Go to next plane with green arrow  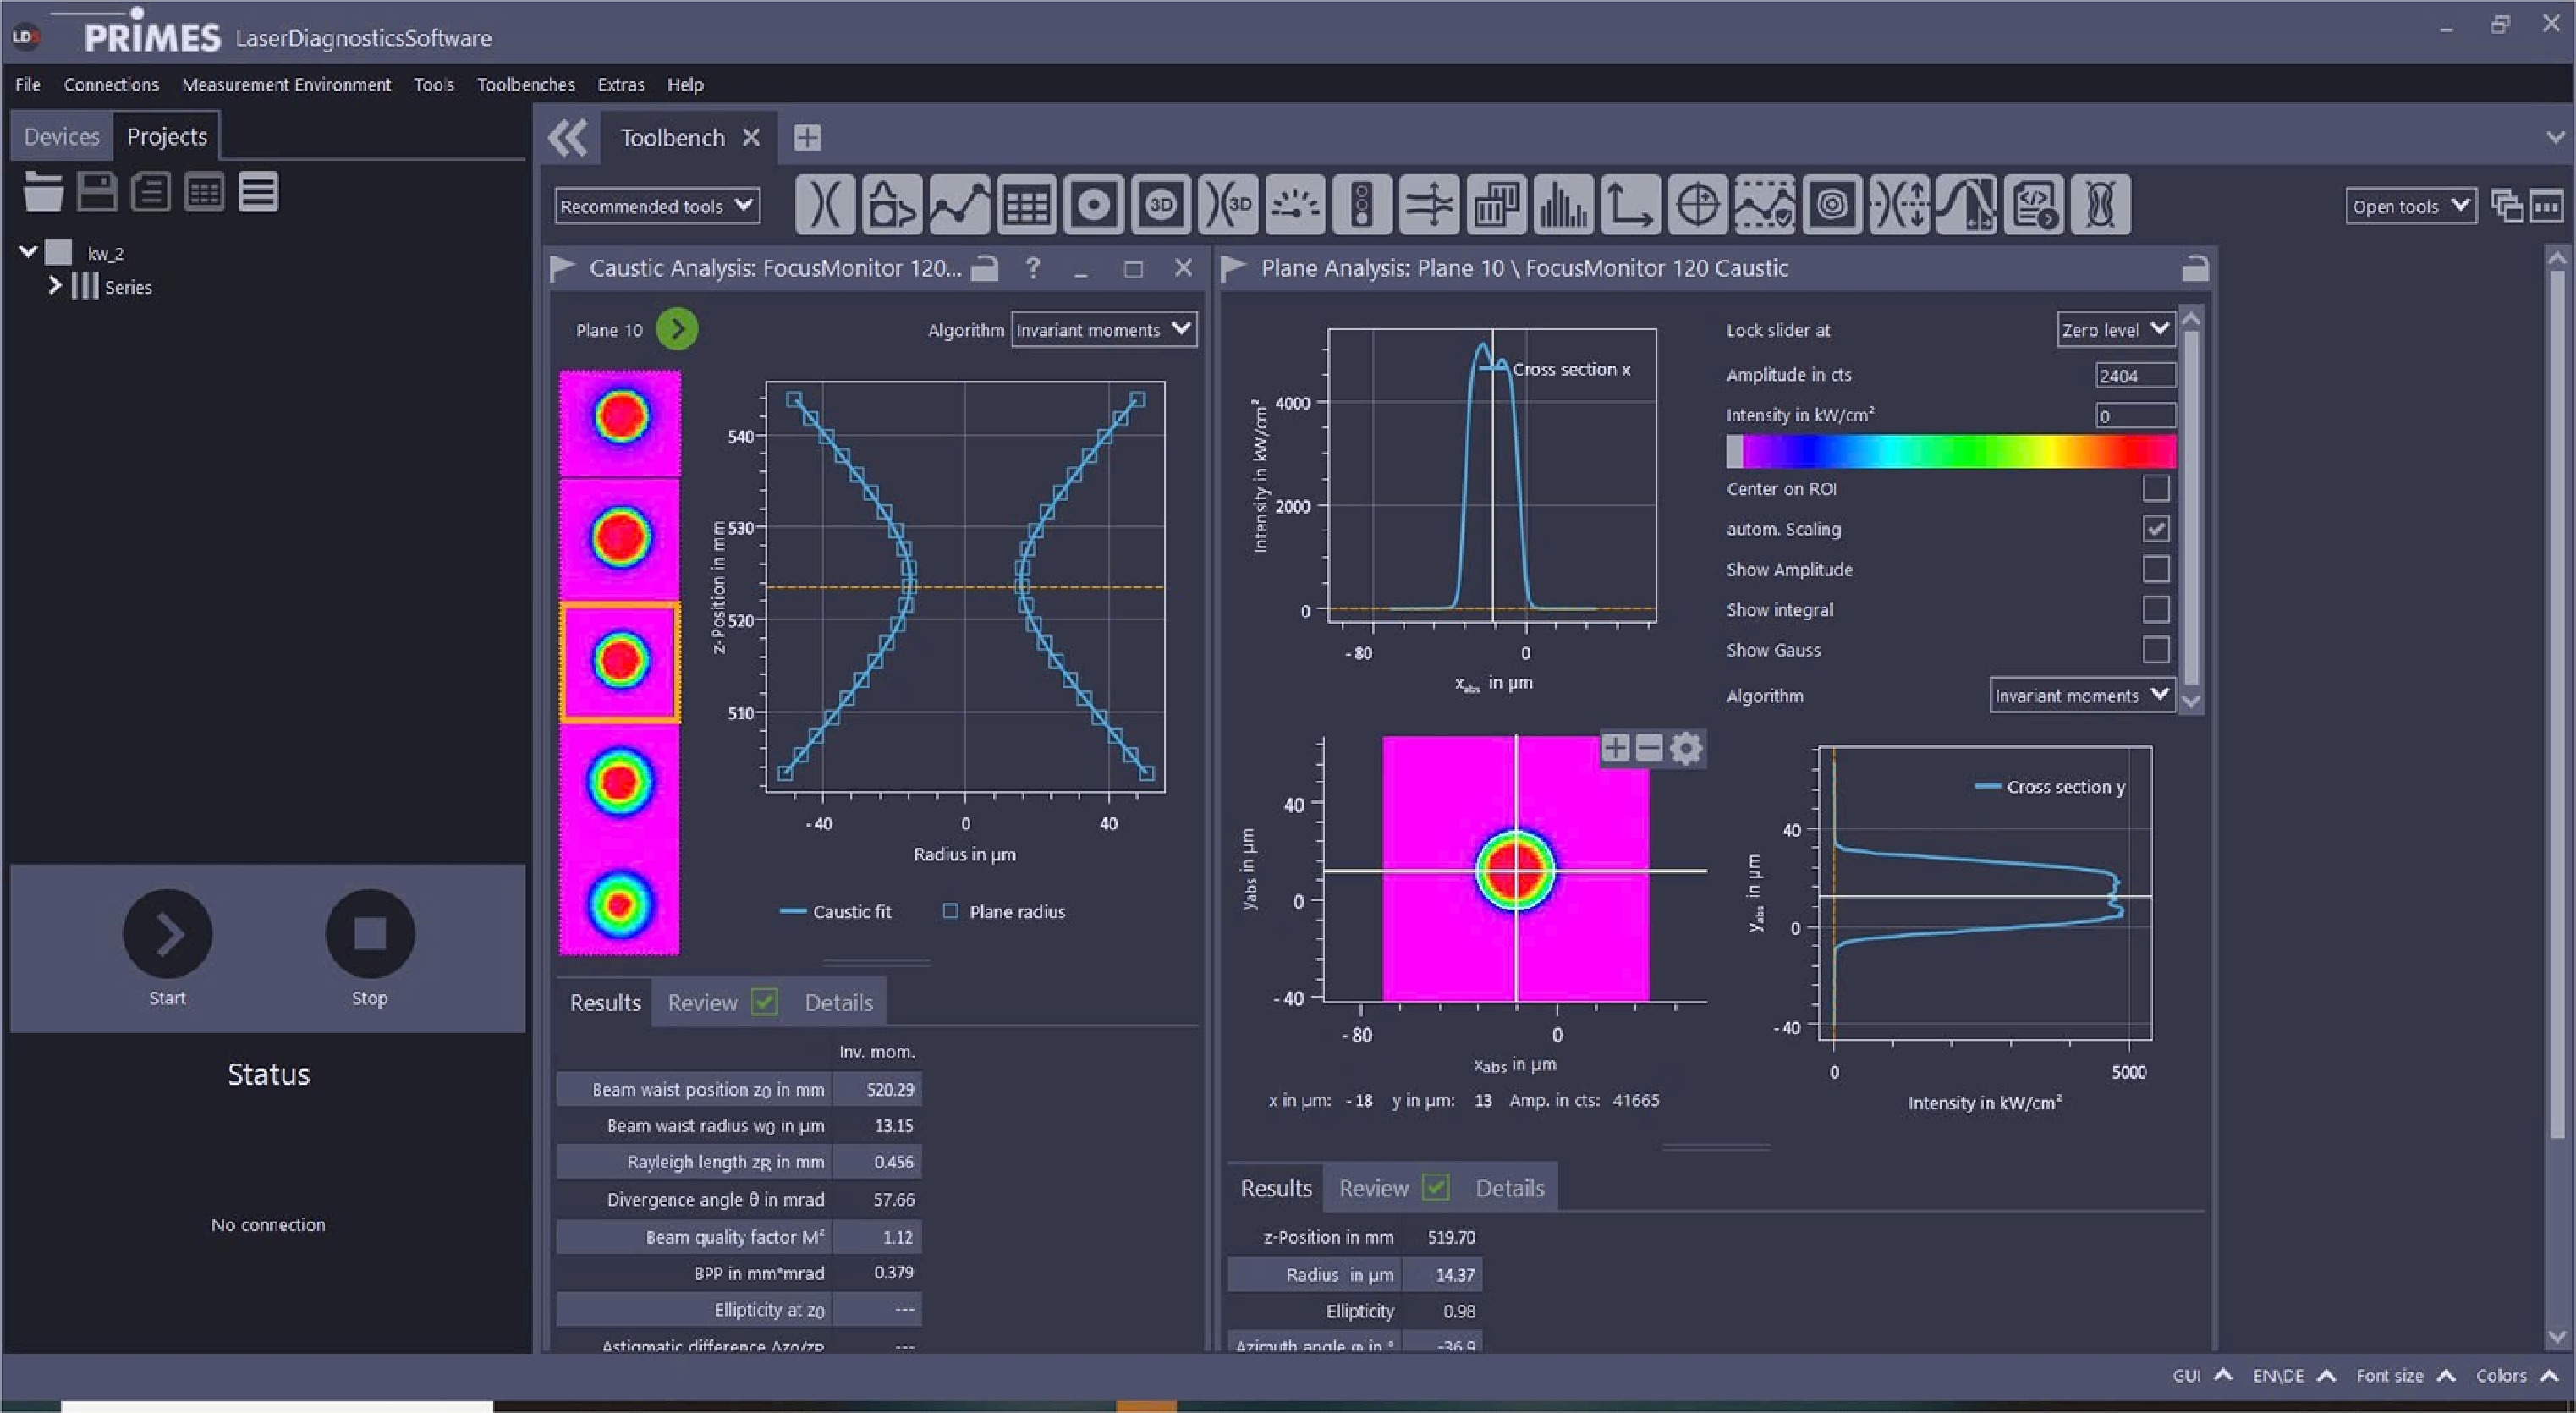pos(677,329)
